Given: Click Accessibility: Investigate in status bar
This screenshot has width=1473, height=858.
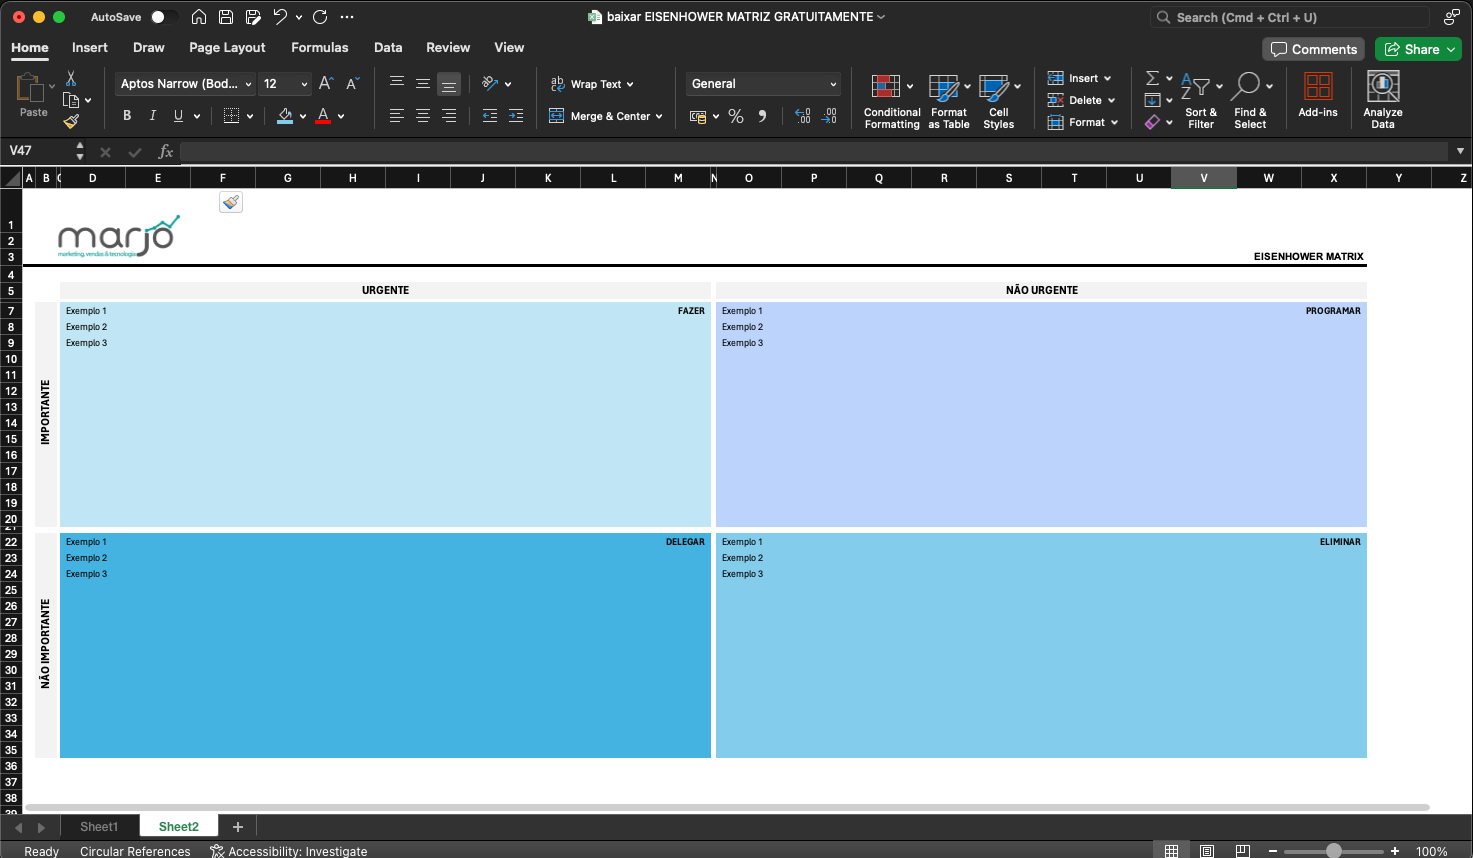Looking at the screenshot, I should (x=288, y=851).
